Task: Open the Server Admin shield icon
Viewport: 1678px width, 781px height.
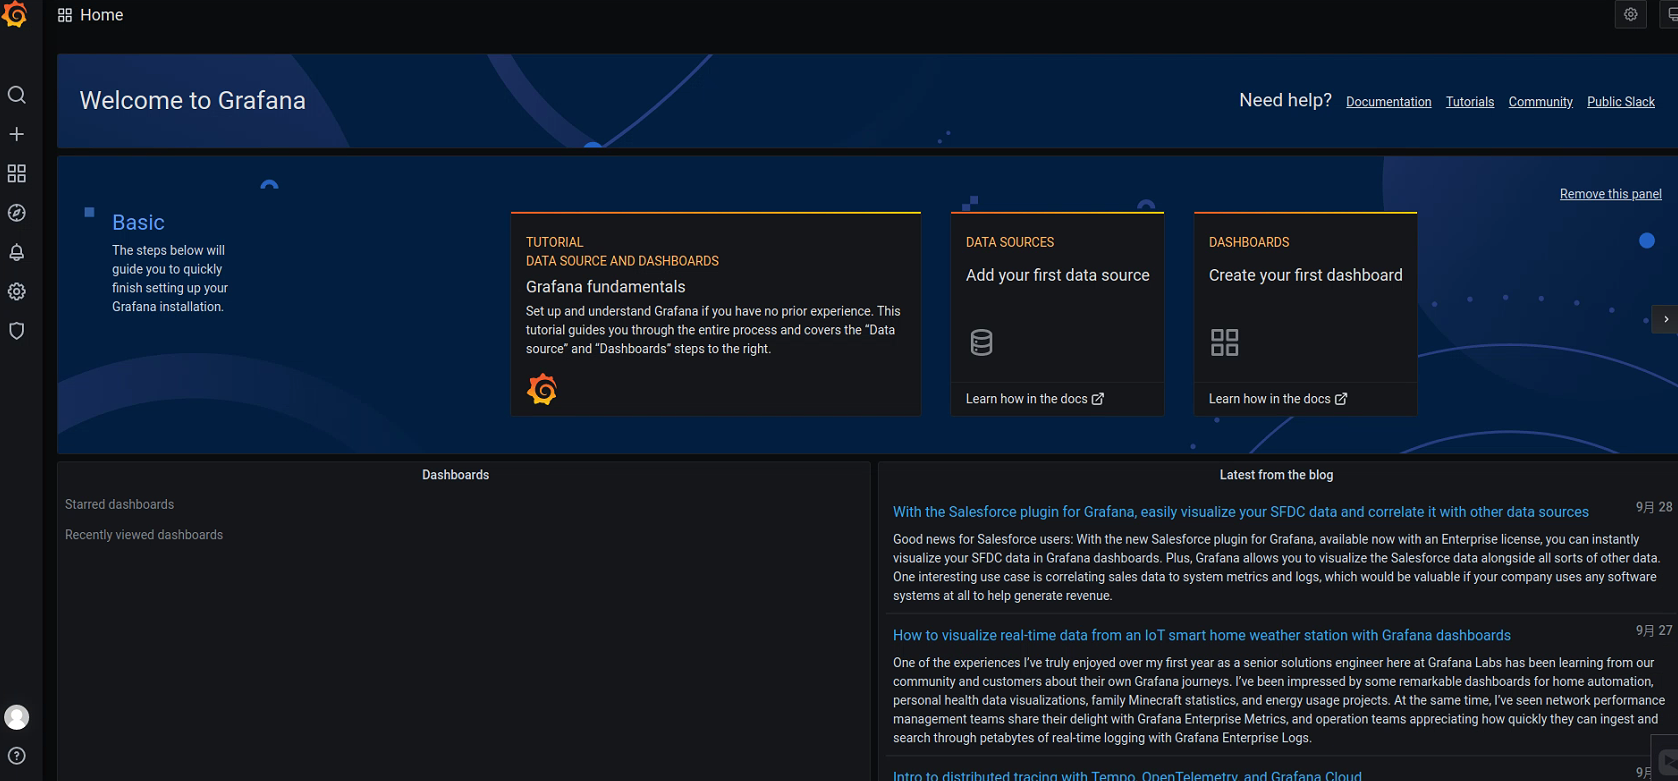Action: [17, 331]
